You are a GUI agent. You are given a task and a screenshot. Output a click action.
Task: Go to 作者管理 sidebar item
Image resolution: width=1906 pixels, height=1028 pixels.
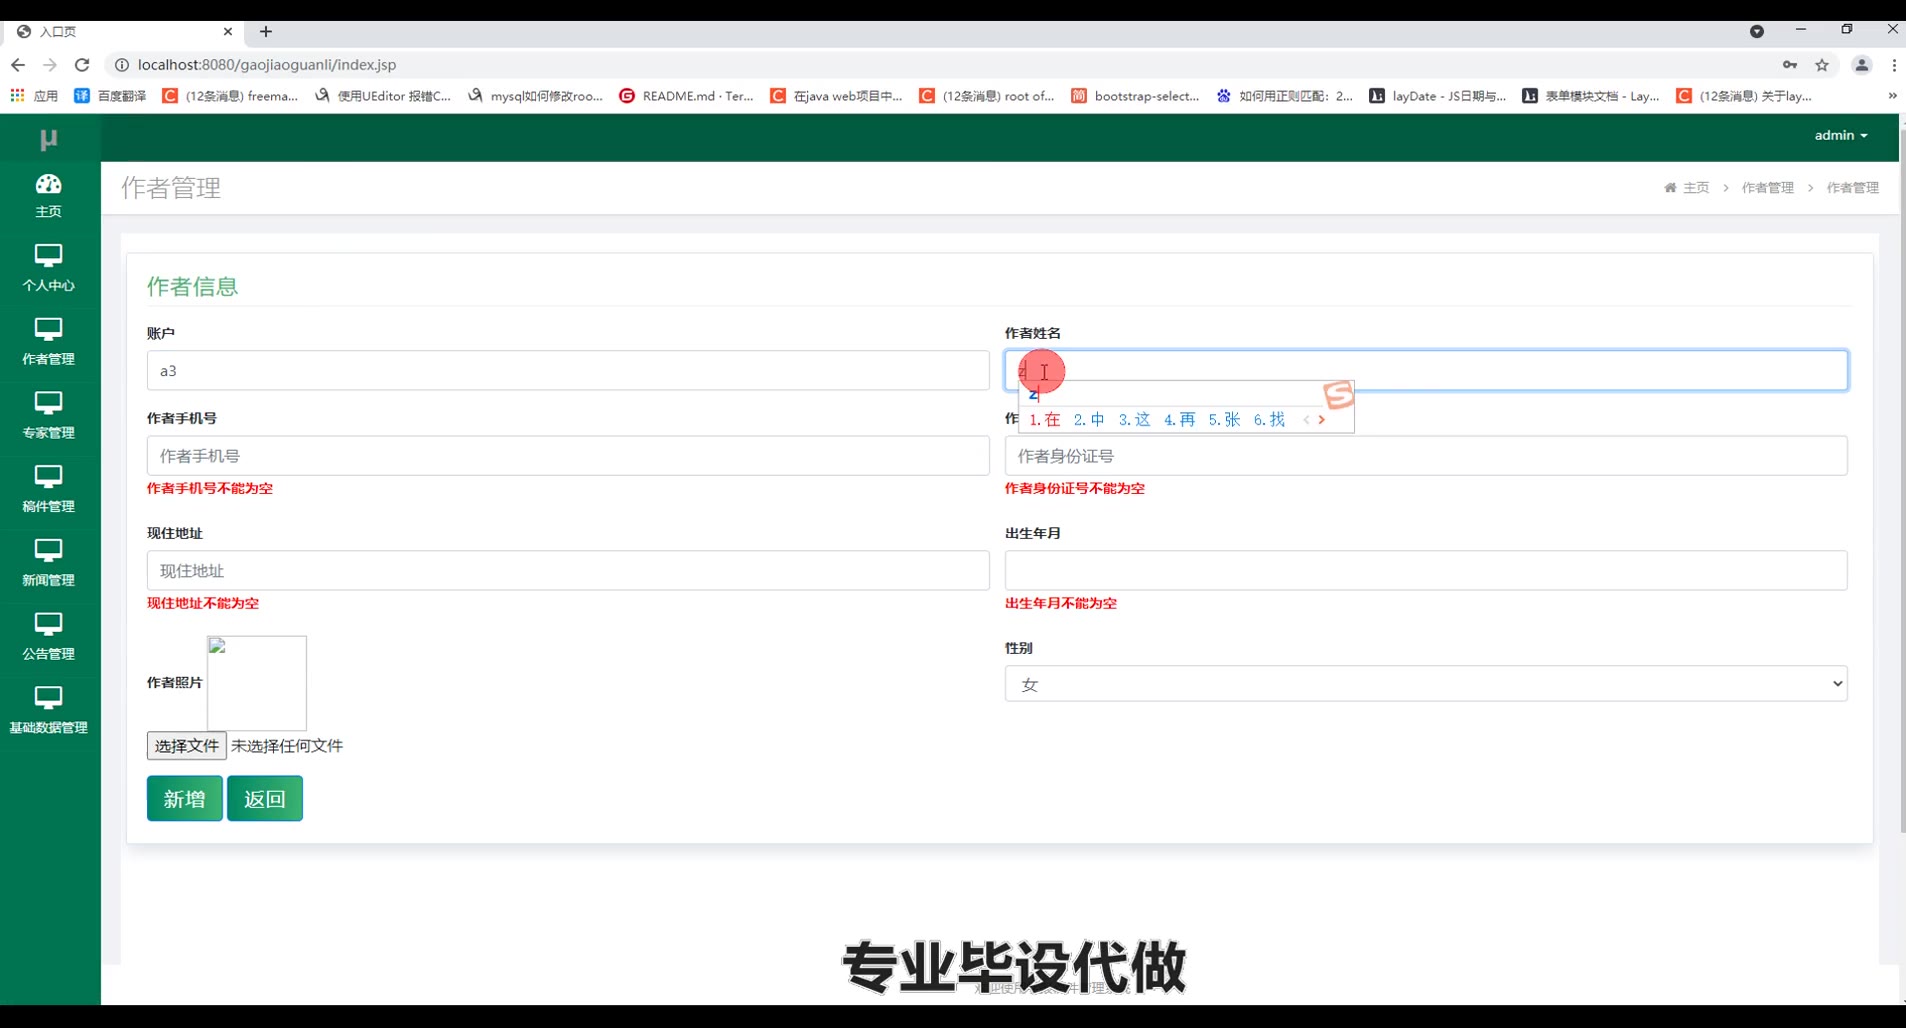[x=49, y=342]
